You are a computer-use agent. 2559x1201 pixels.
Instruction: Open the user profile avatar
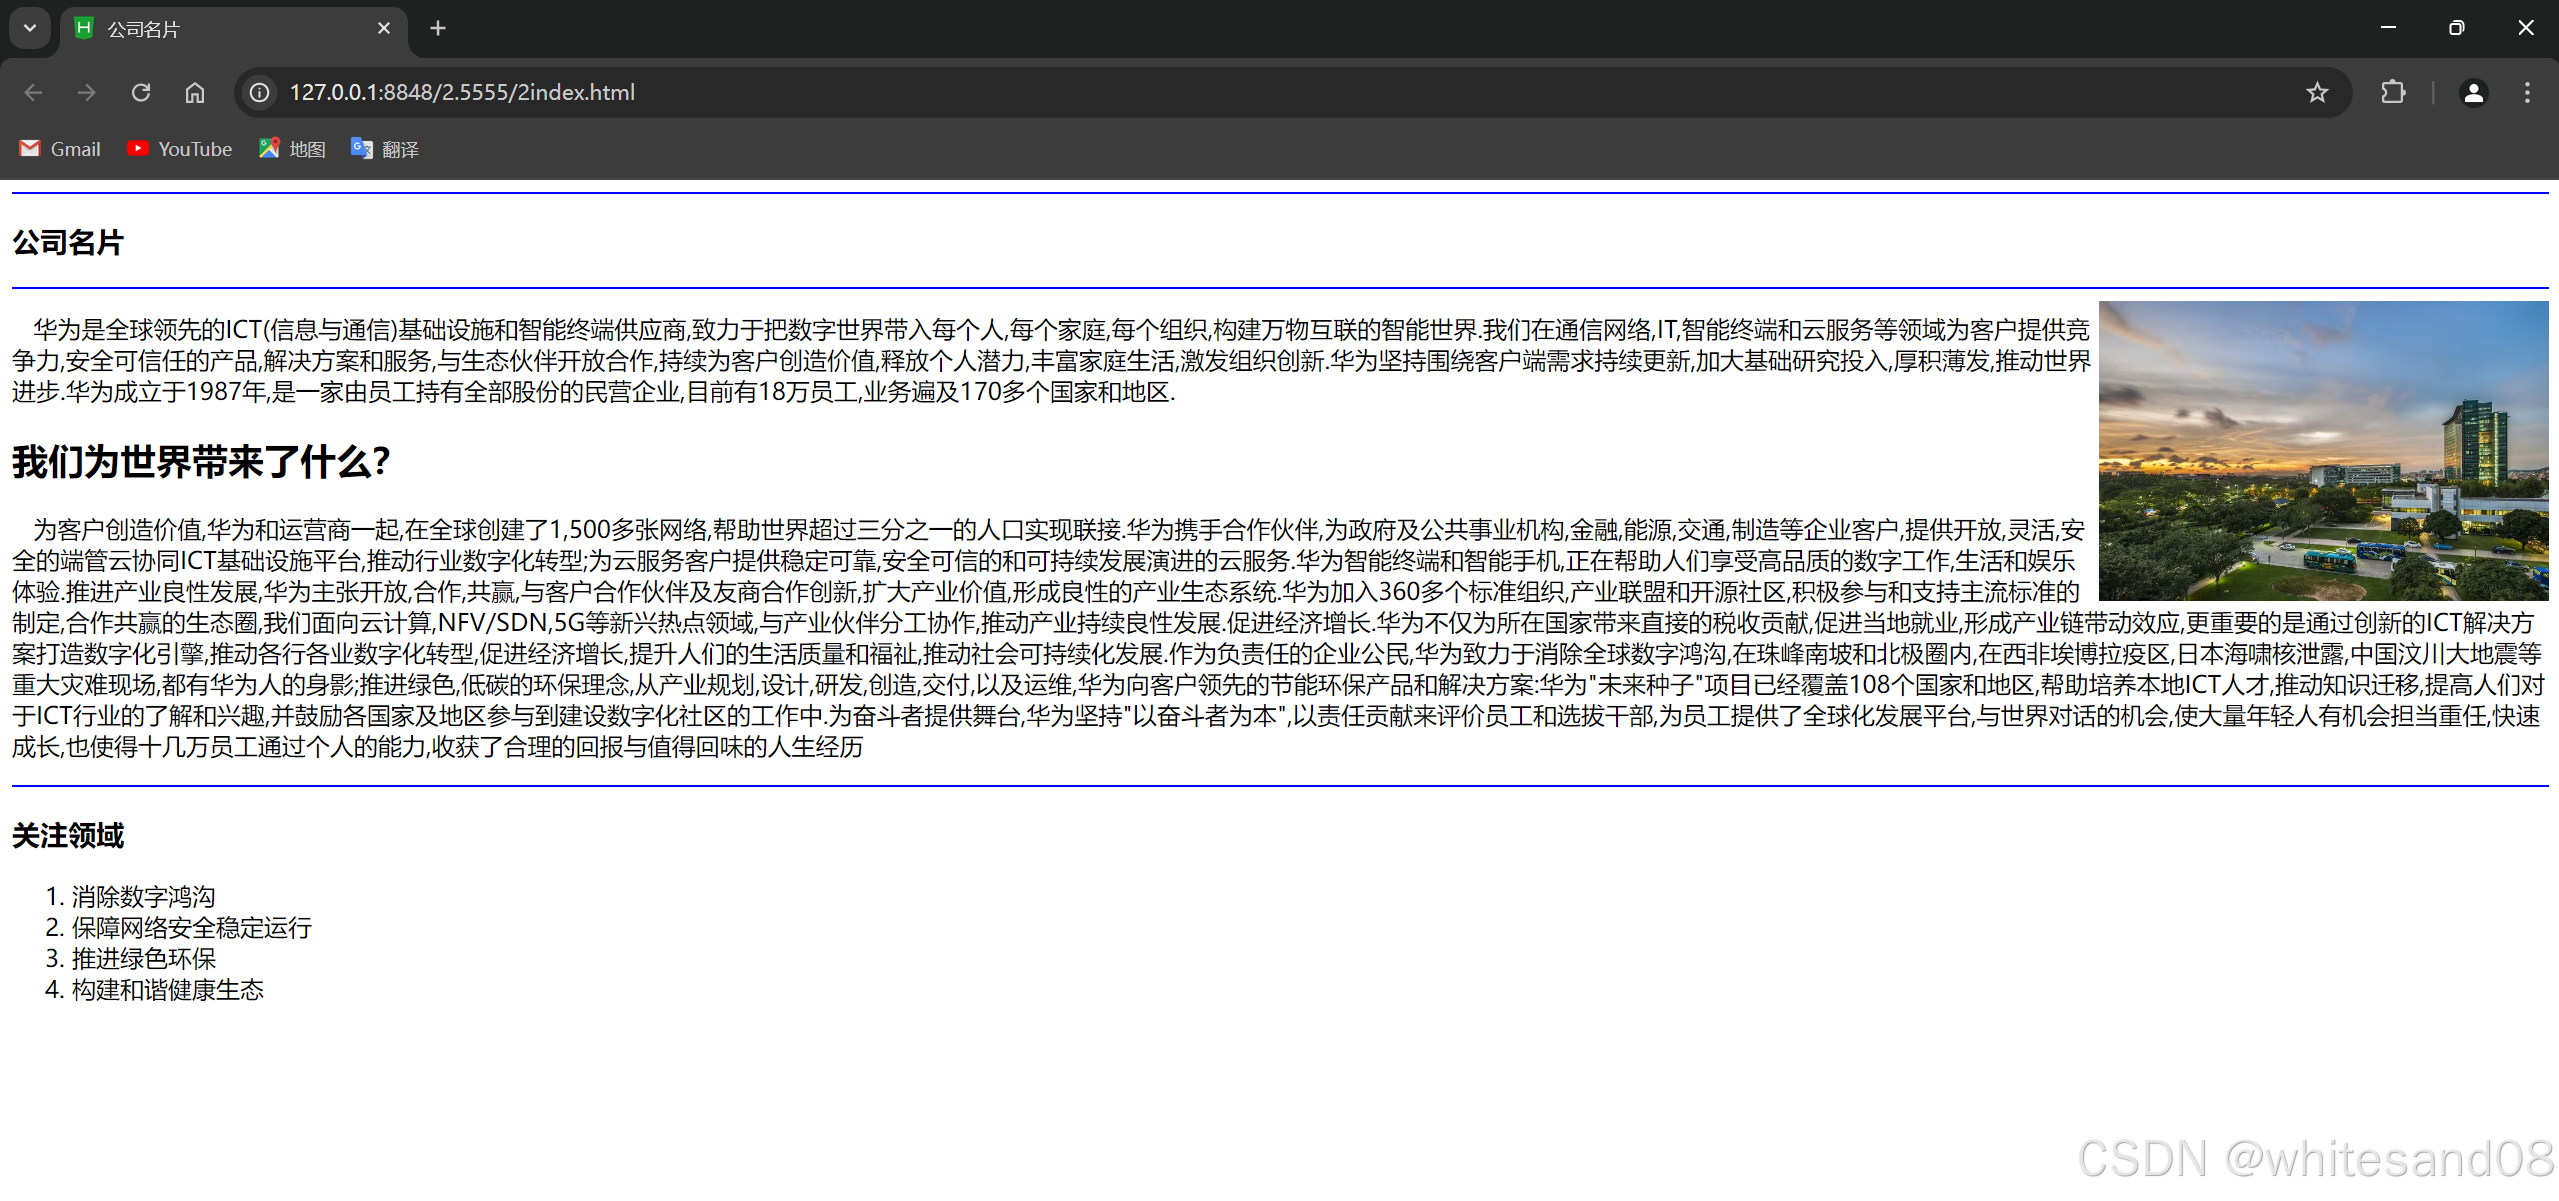coord(2473,92)
